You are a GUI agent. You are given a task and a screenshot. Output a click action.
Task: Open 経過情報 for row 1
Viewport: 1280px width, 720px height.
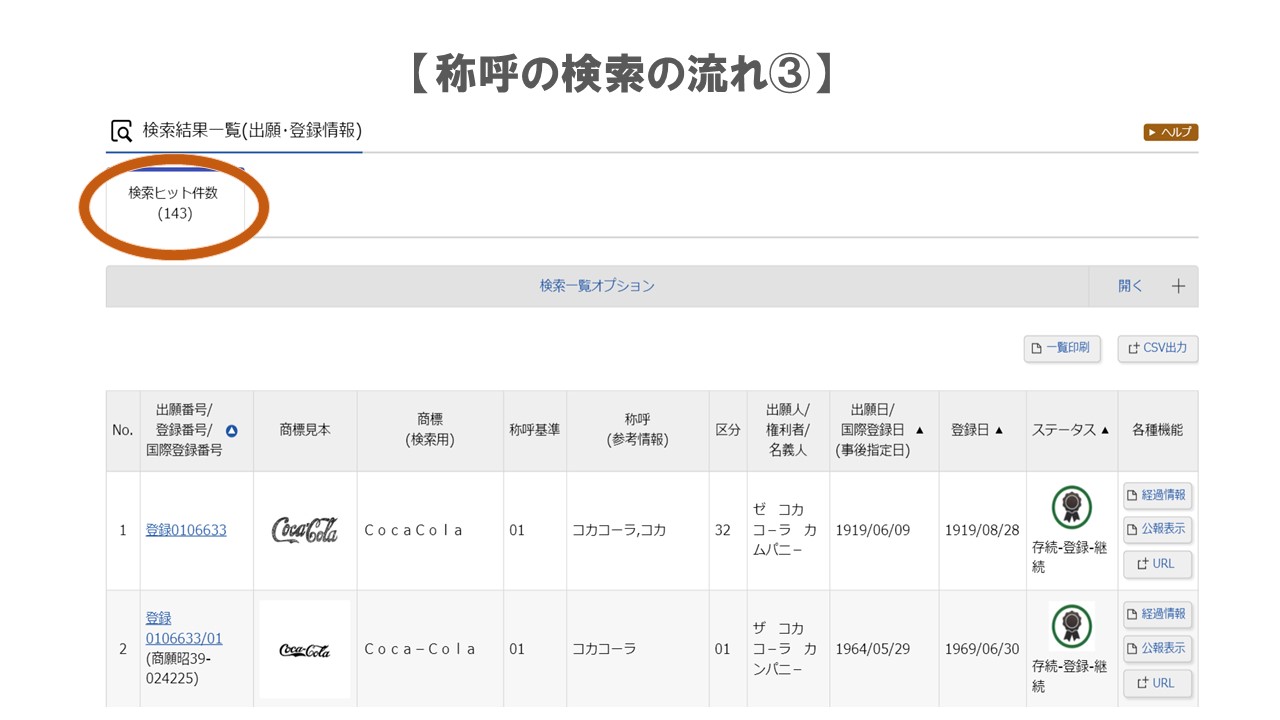[1157, 495]
